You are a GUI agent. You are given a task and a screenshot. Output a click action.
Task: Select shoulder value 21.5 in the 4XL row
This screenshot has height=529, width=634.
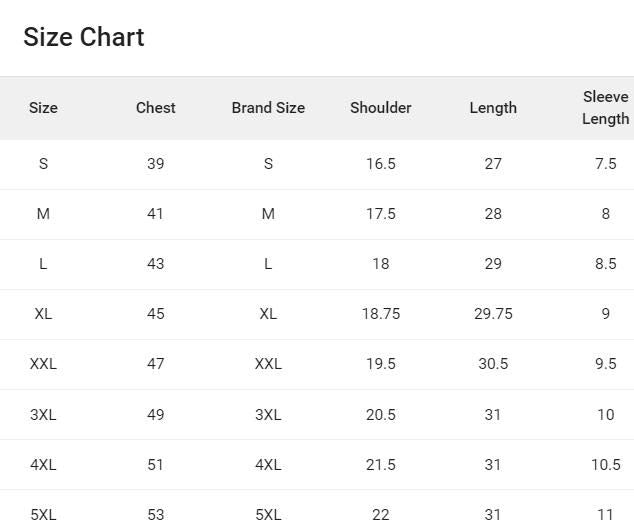[x=381, y=465]
